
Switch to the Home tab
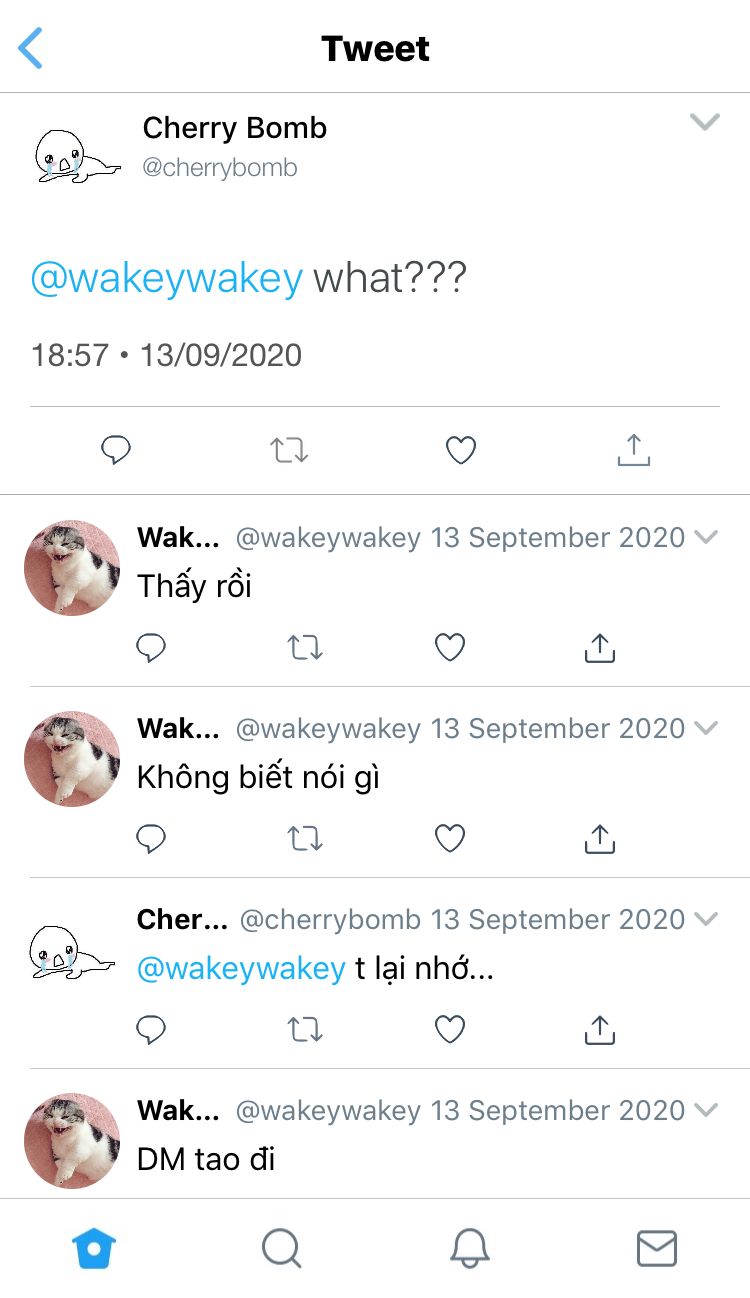(94, 1248)
